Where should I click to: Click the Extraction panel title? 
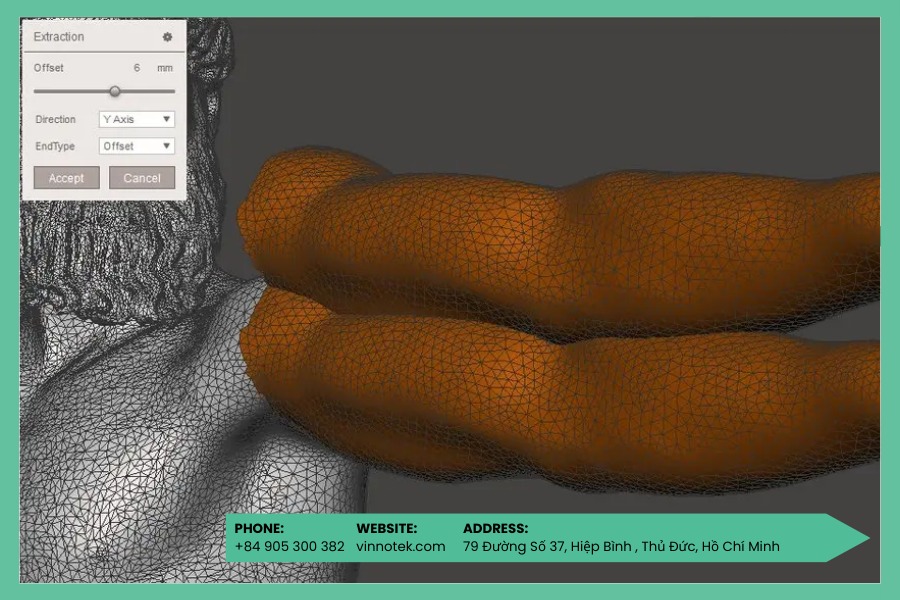pos(59,37)
